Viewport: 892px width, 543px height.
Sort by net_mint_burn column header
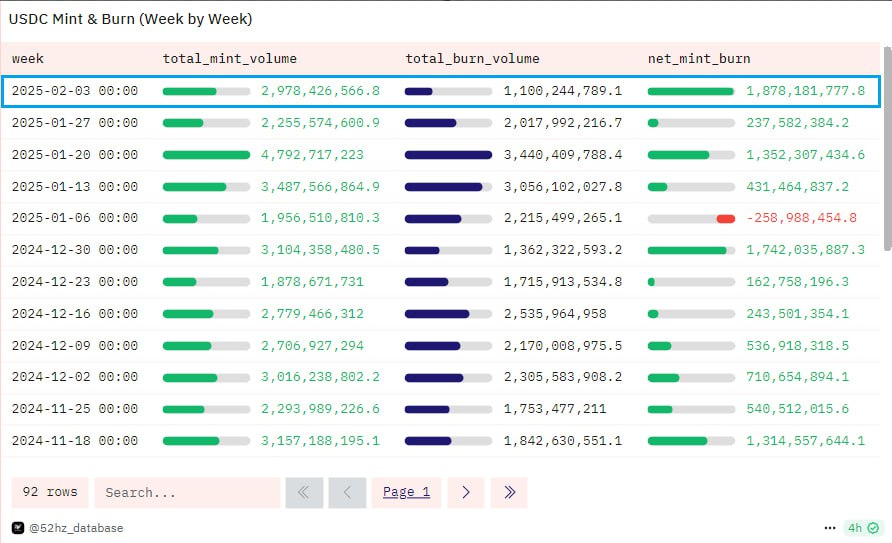tap(699, 59)
